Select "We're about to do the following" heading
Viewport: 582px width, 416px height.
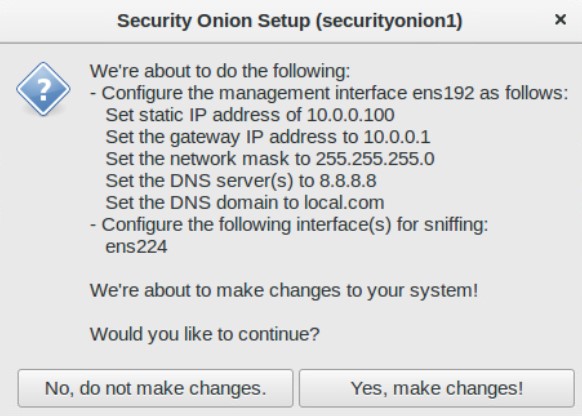pos(220,71)
